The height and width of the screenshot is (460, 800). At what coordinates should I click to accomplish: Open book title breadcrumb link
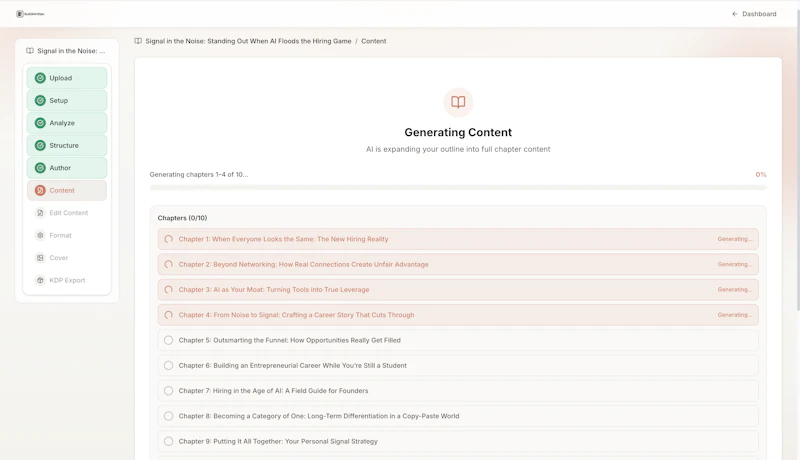click(248, 41)
